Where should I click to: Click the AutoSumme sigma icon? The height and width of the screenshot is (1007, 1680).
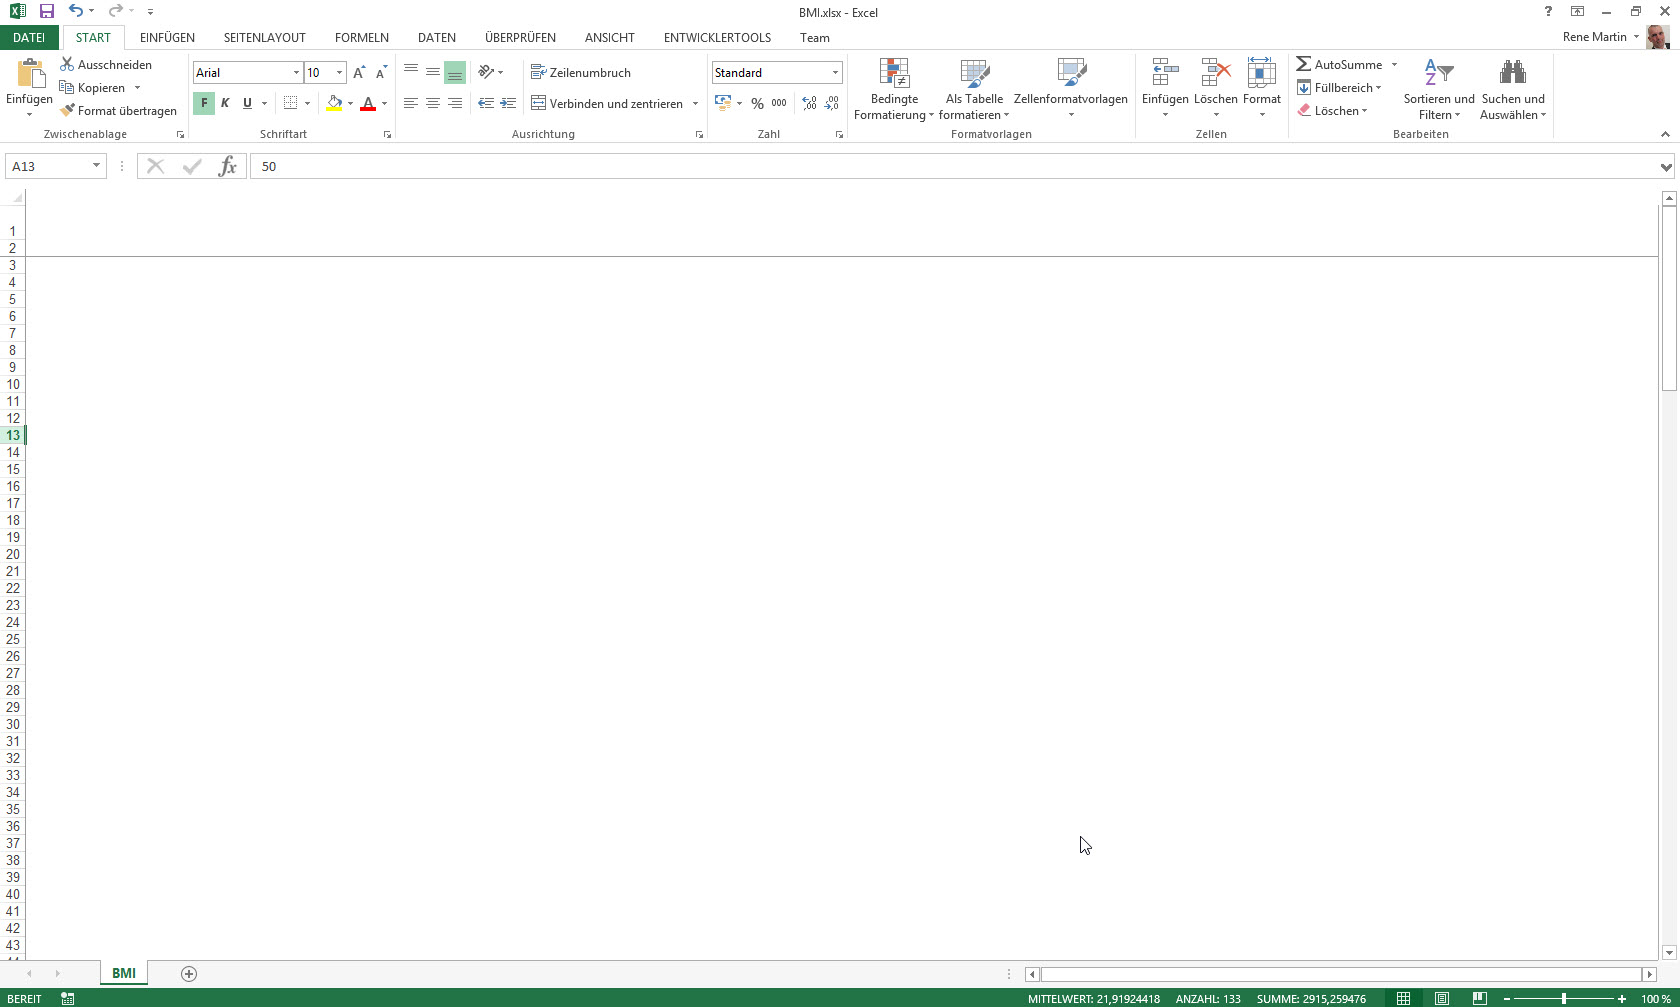click(x=1304, y=65)
